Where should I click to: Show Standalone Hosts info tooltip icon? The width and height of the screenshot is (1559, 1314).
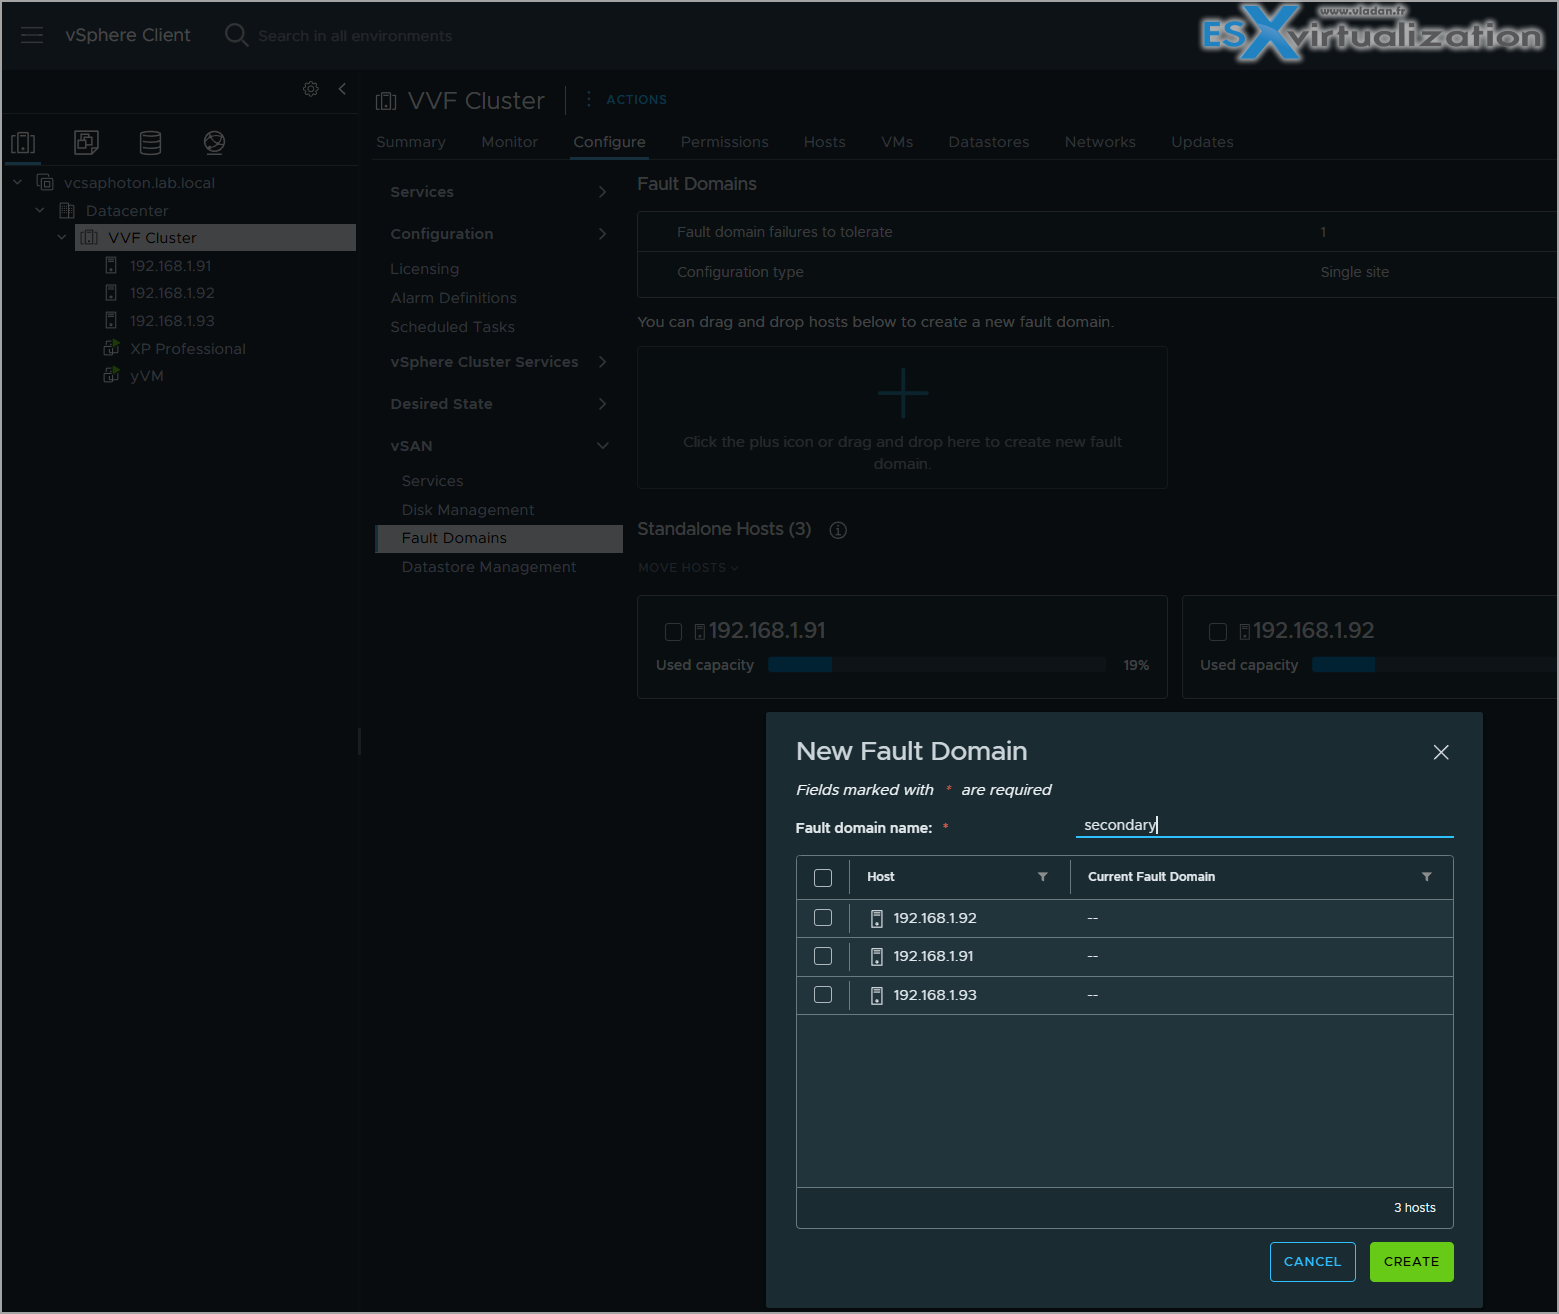pos(838,530)
